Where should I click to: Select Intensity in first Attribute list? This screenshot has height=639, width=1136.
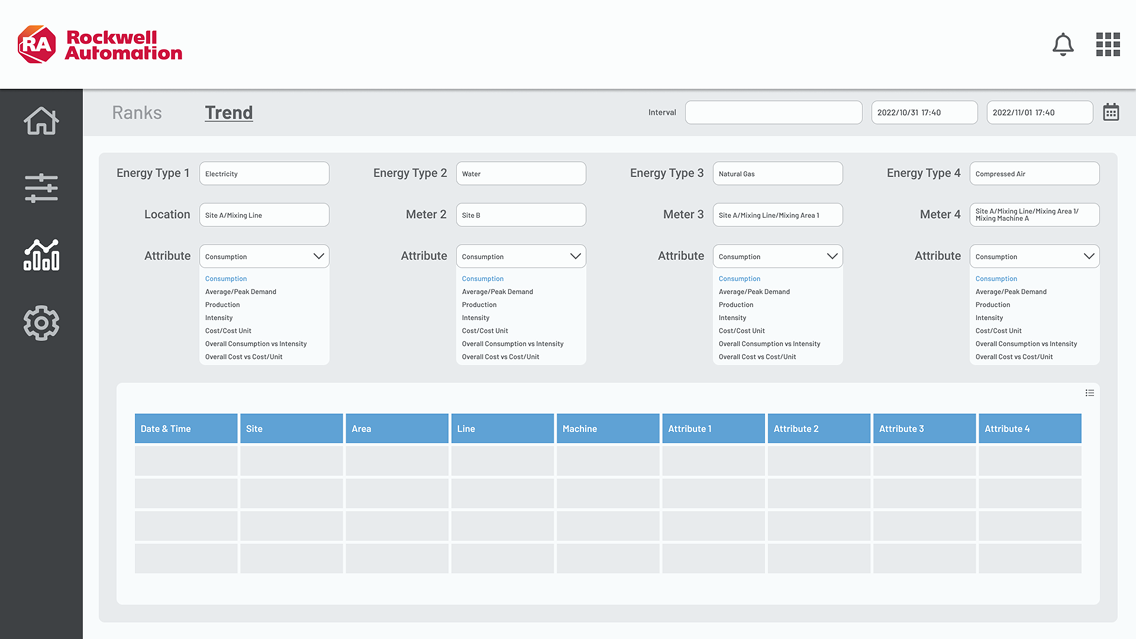click(219, 317)
